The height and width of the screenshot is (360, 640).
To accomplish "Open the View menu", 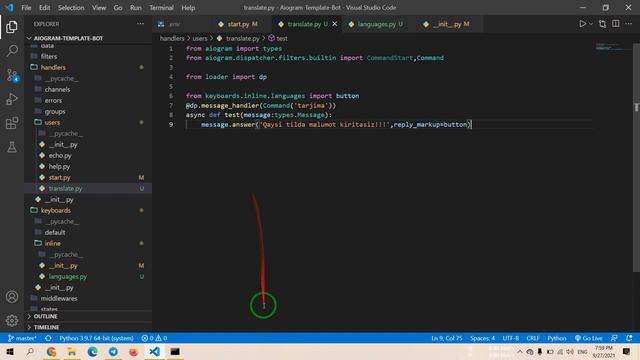I will 99,8.
